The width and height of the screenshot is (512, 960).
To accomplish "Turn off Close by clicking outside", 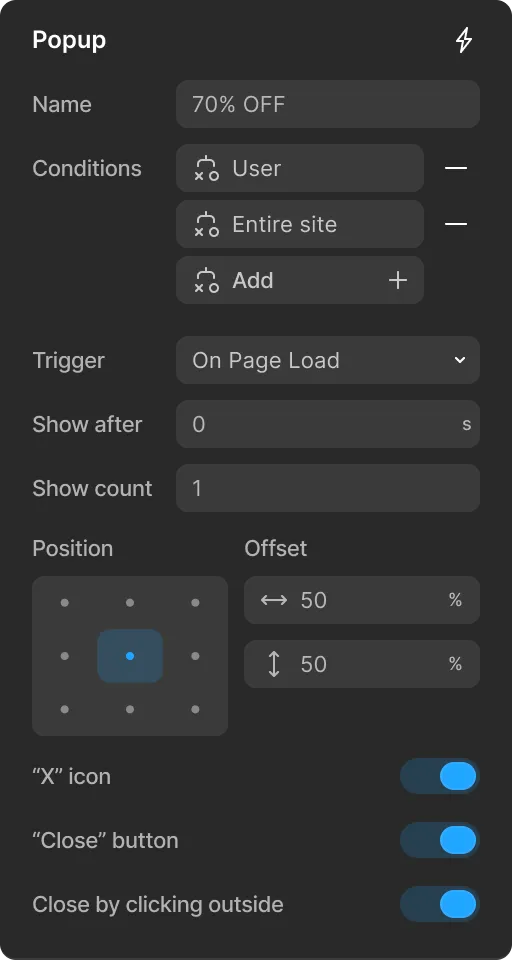I will 439,904.
